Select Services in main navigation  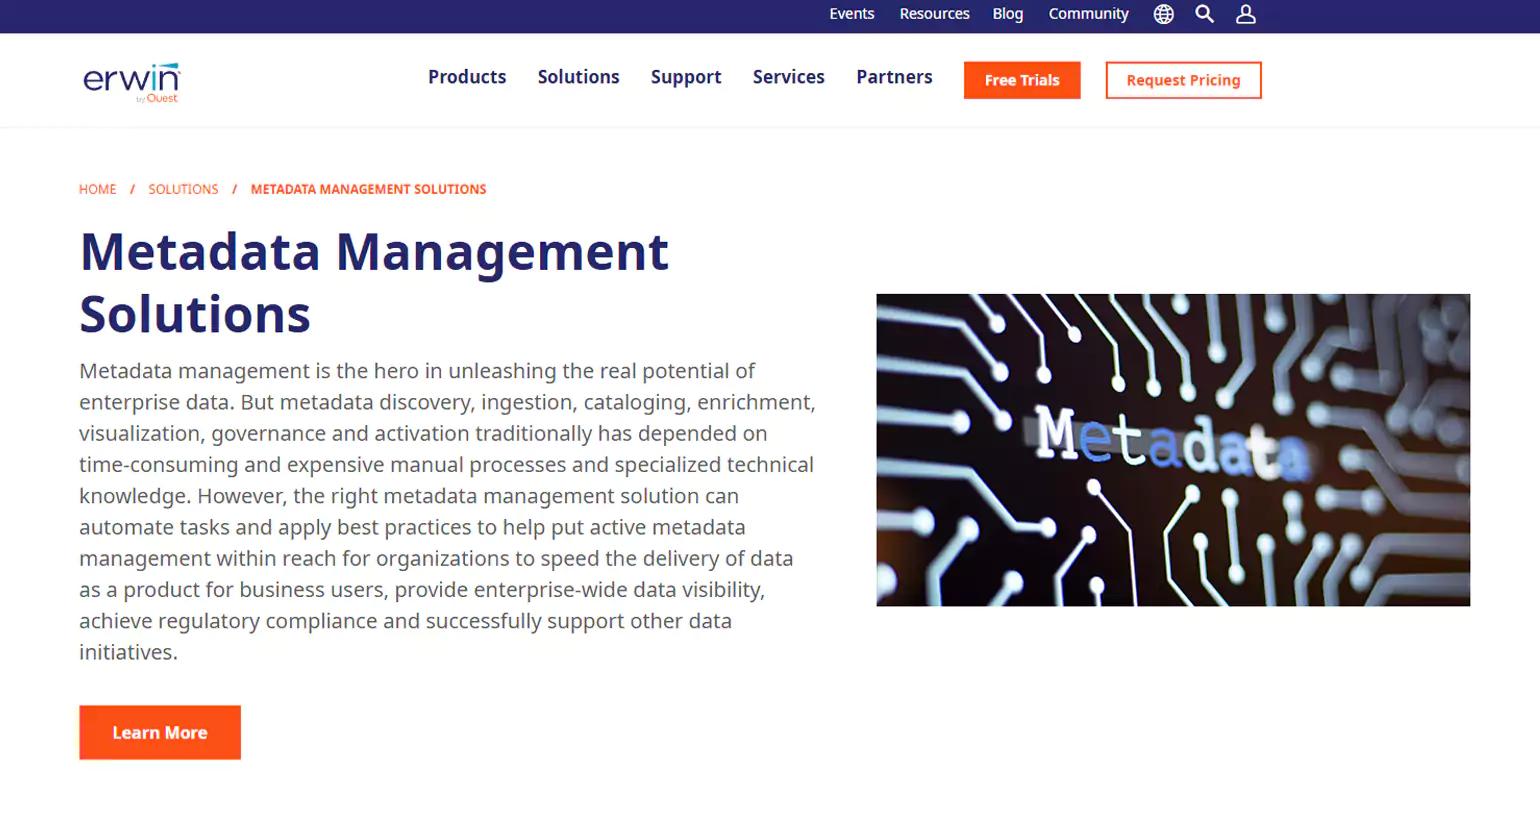pyautogui.click(x=788, y=77)
